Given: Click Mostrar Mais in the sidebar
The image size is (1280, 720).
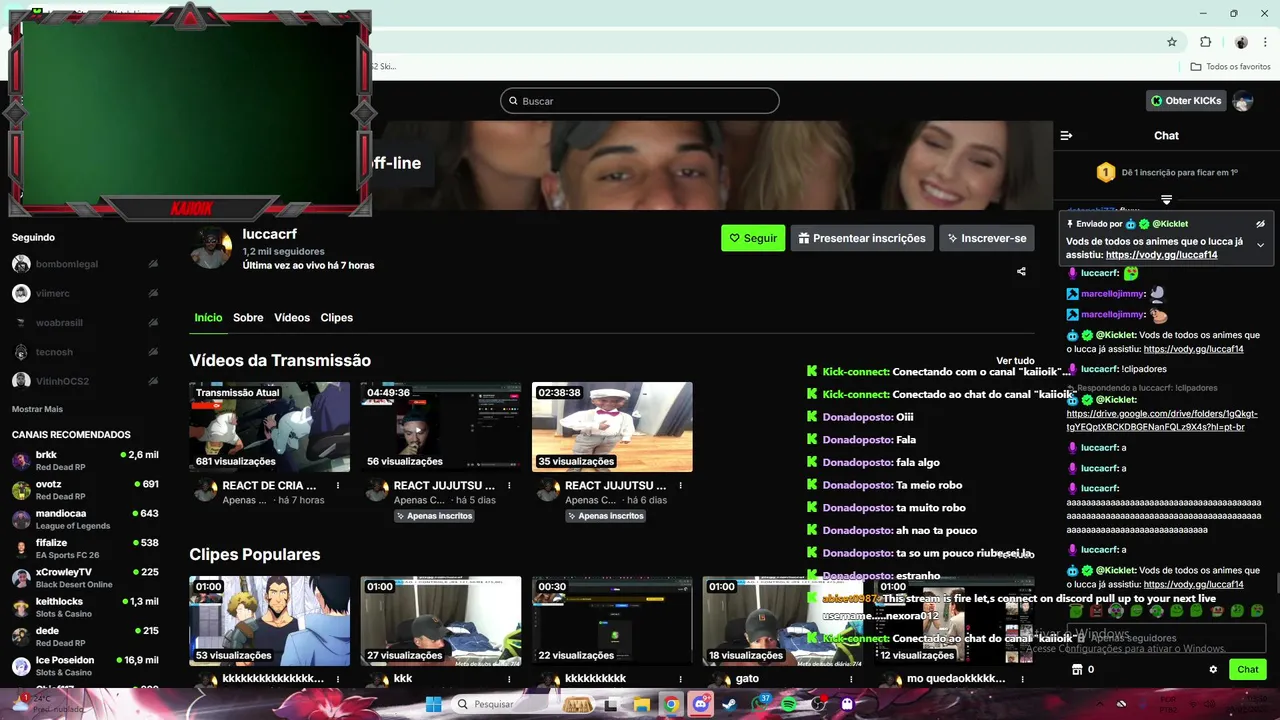Looking at the screenshot, I should [37, 409].
